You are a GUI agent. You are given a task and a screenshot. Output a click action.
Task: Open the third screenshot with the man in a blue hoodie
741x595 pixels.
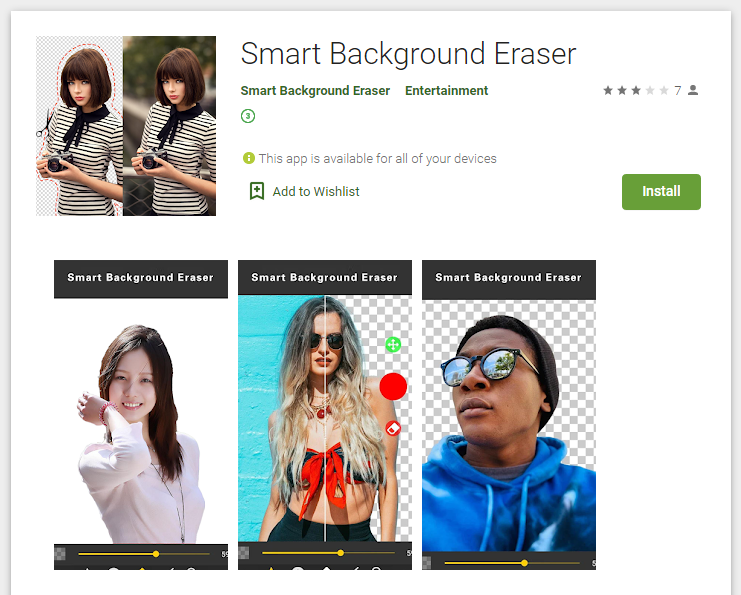(x=508, y=414)
